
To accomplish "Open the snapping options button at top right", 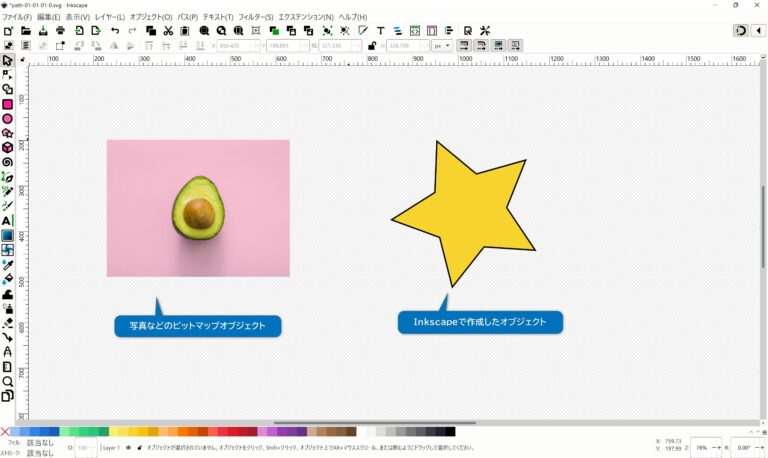I will point(740,31).
